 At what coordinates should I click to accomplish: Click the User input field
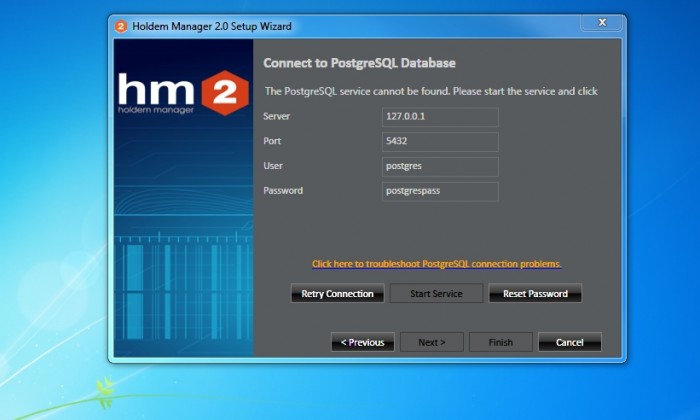tap(440, 166)
